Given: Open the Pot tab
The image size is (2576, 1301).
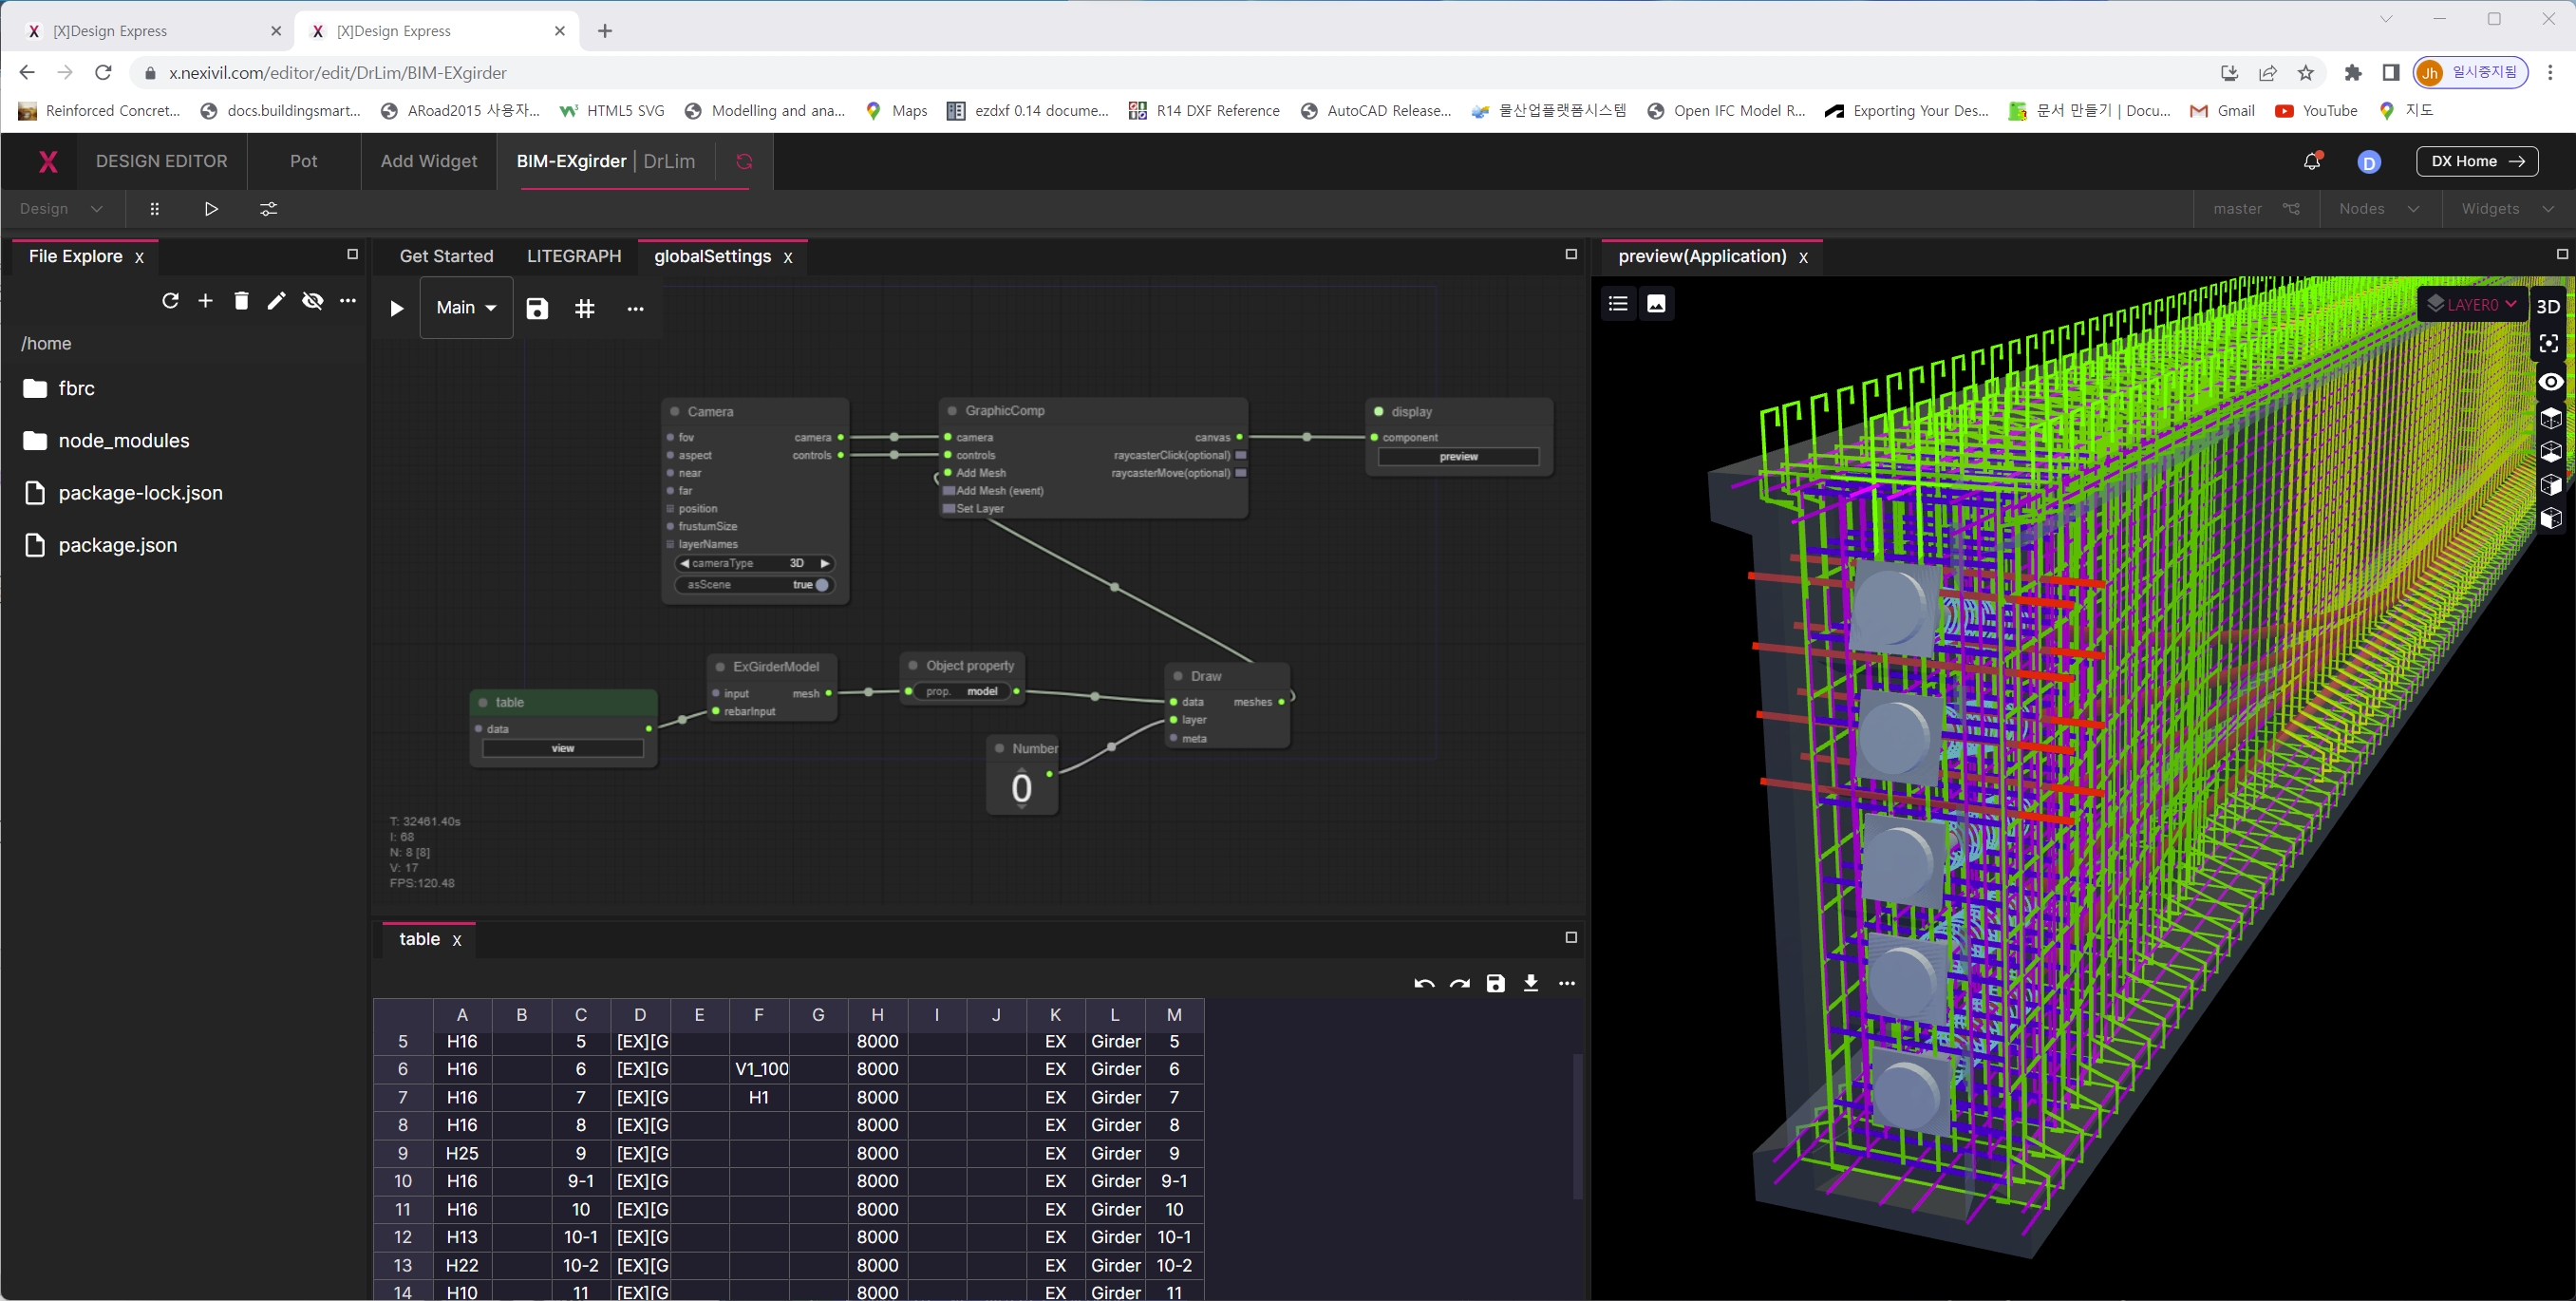Looking at the screenshot, I should (304, 161).
